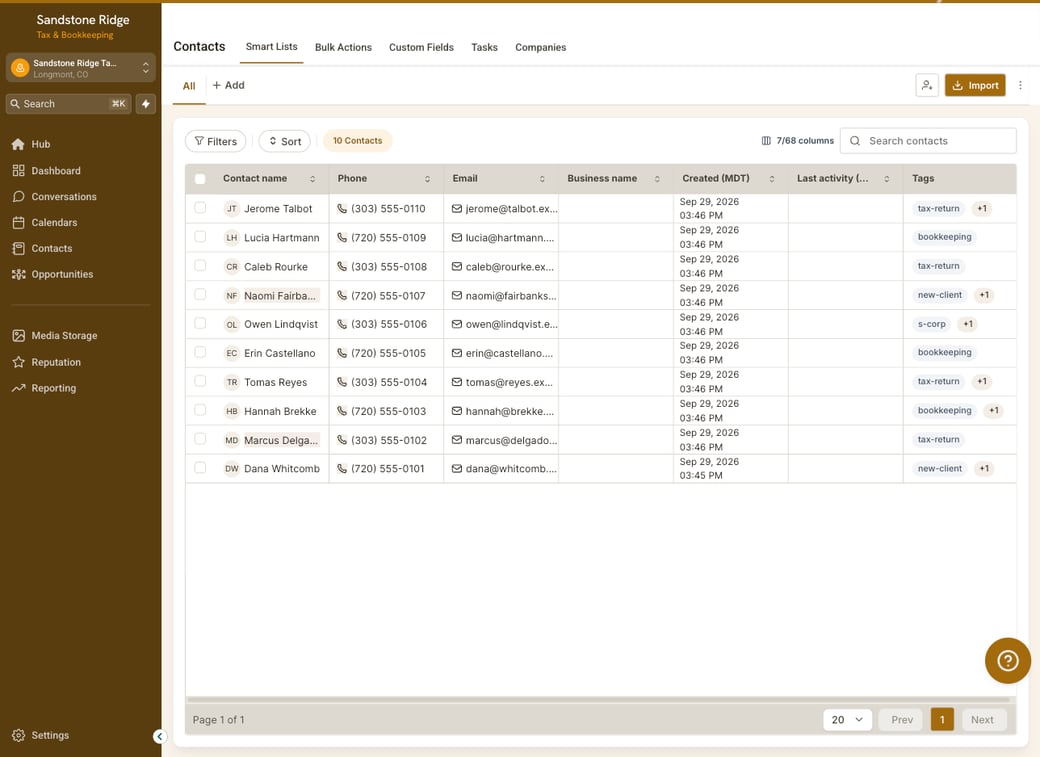Screen dimensions: 1040x757
Task: Open the Reporting trend icon
Action: coord(18,388)
